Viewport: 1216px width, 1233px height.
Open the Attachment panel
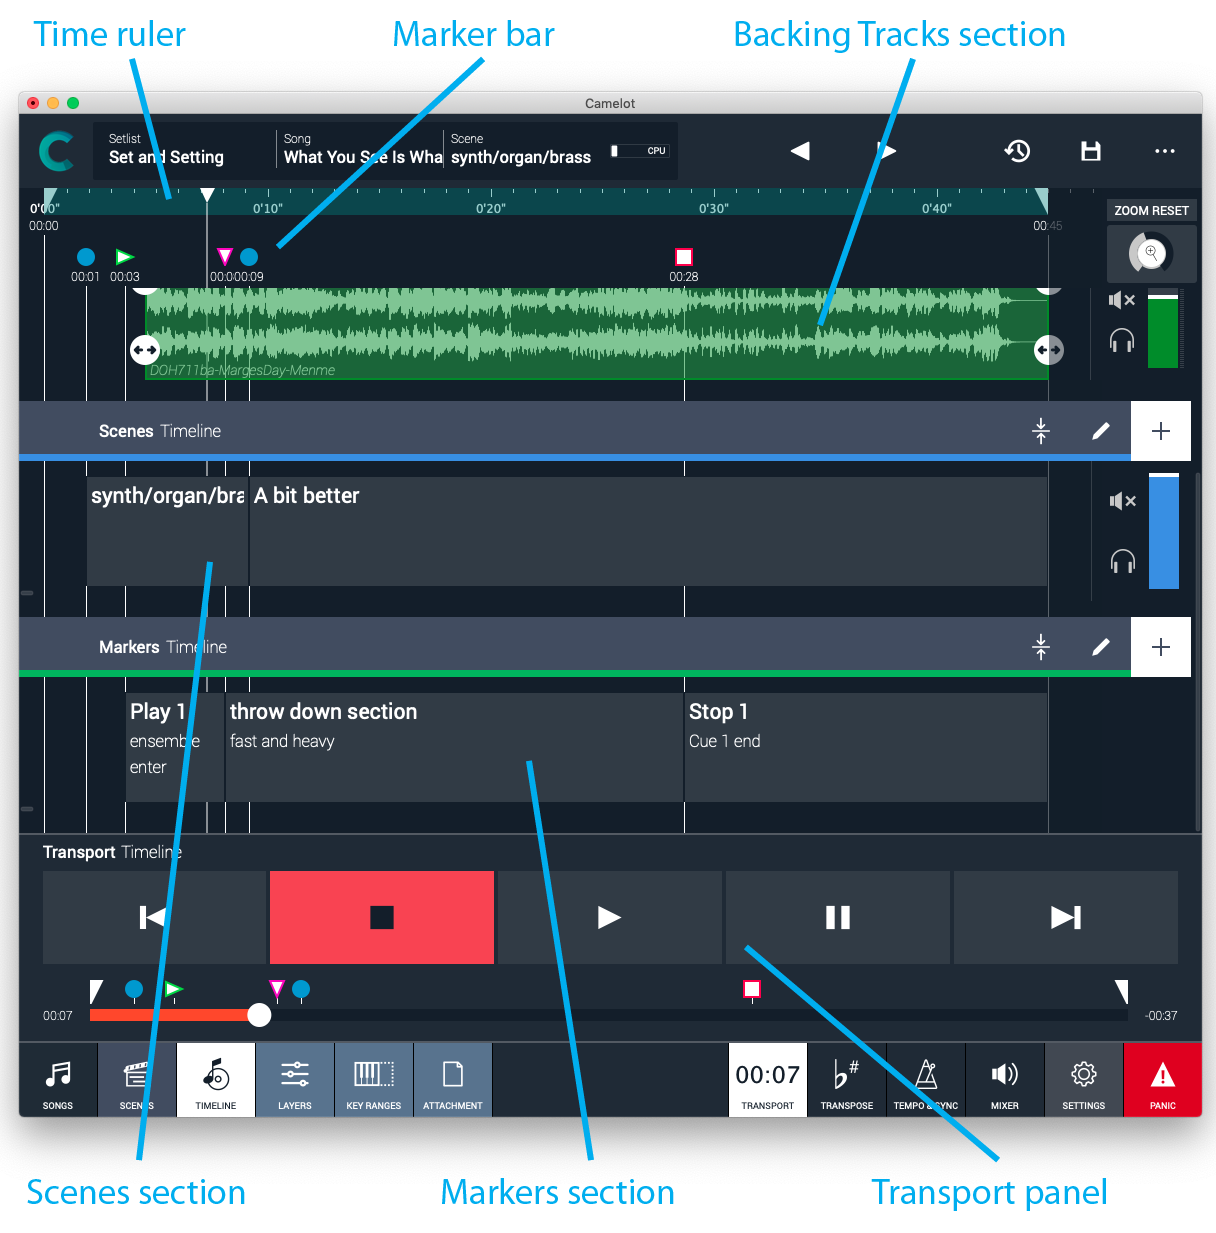tap(452, 1080)
